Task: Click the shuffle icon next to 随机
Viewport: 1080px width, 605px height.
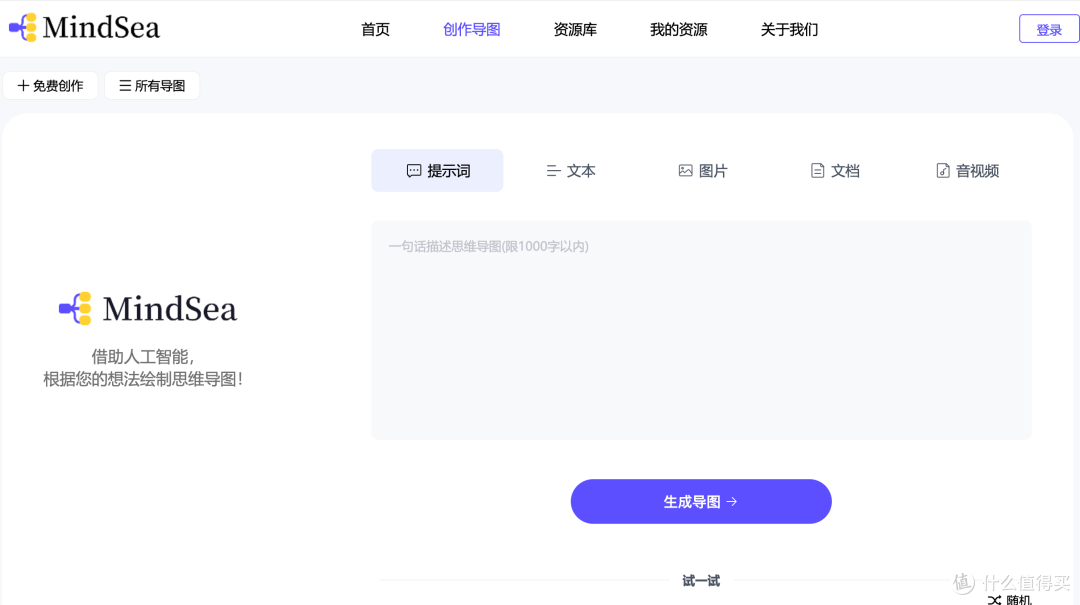Action: click(994, 600)
